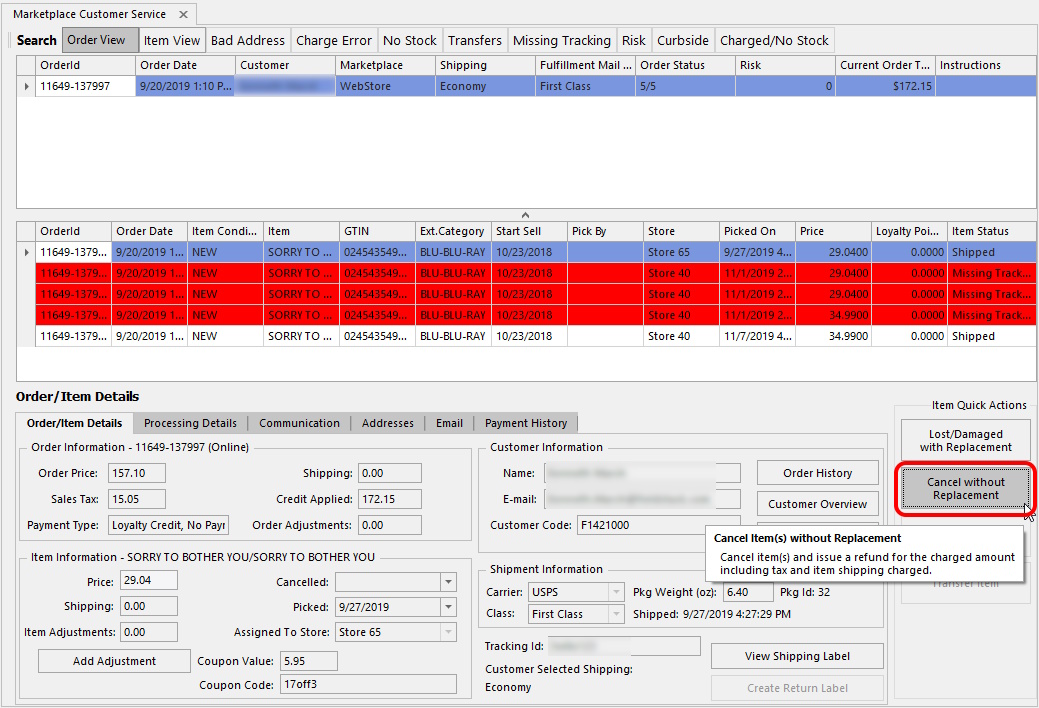Switch to the Order View tab
Viewport: 1039px width, 708px height.
tap(100, 40)
